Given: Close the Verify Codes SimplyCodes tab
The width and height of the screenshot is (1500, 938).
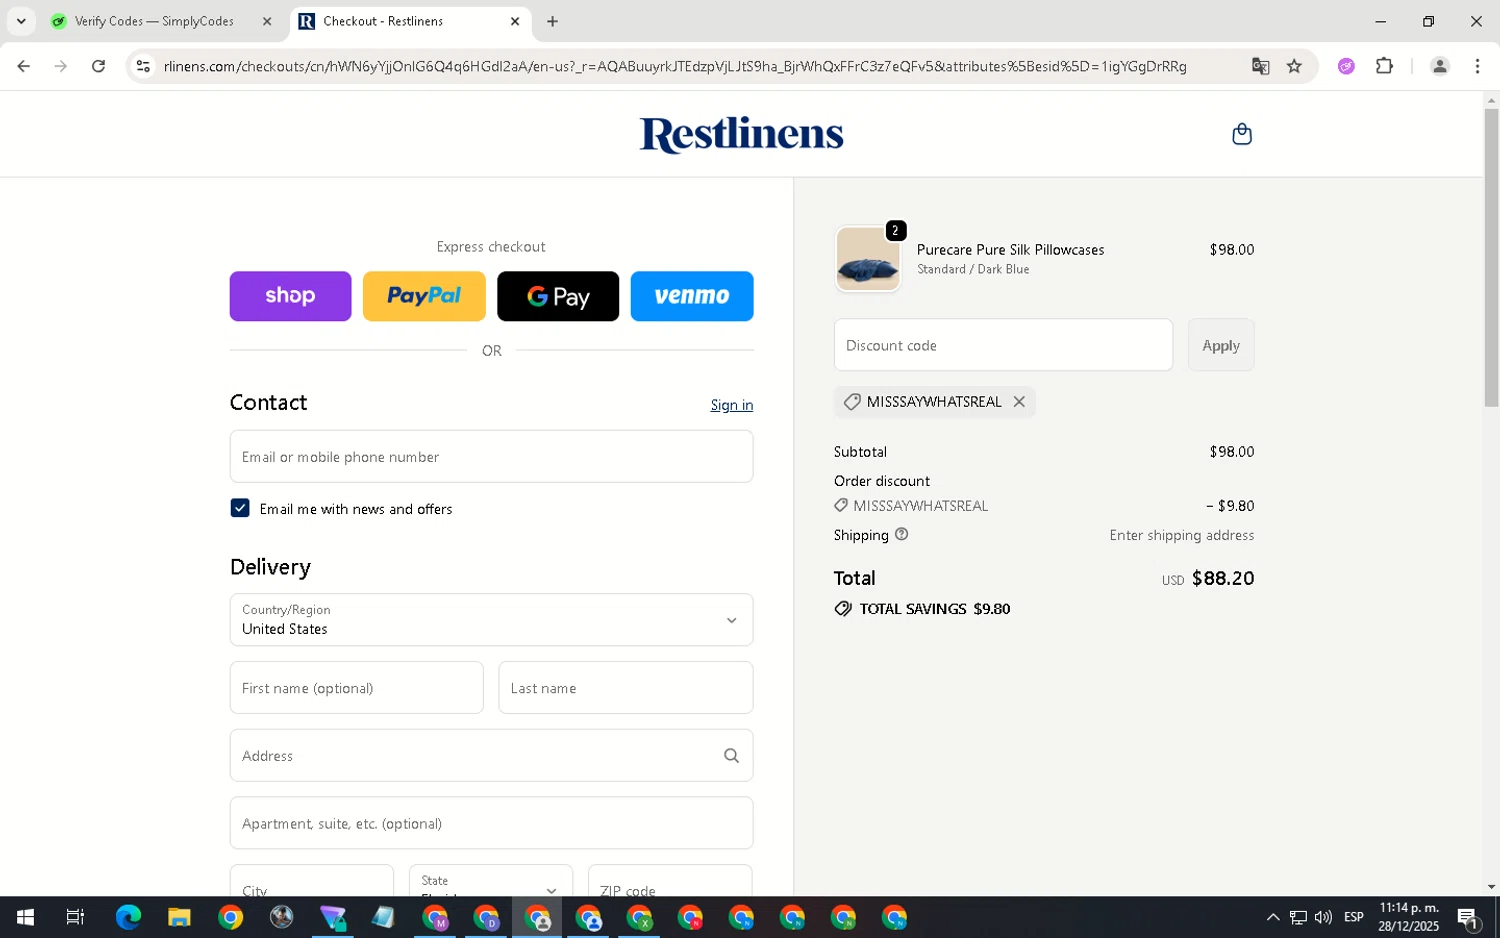Looking at the screenshot, I should click(x=267, y=21).
